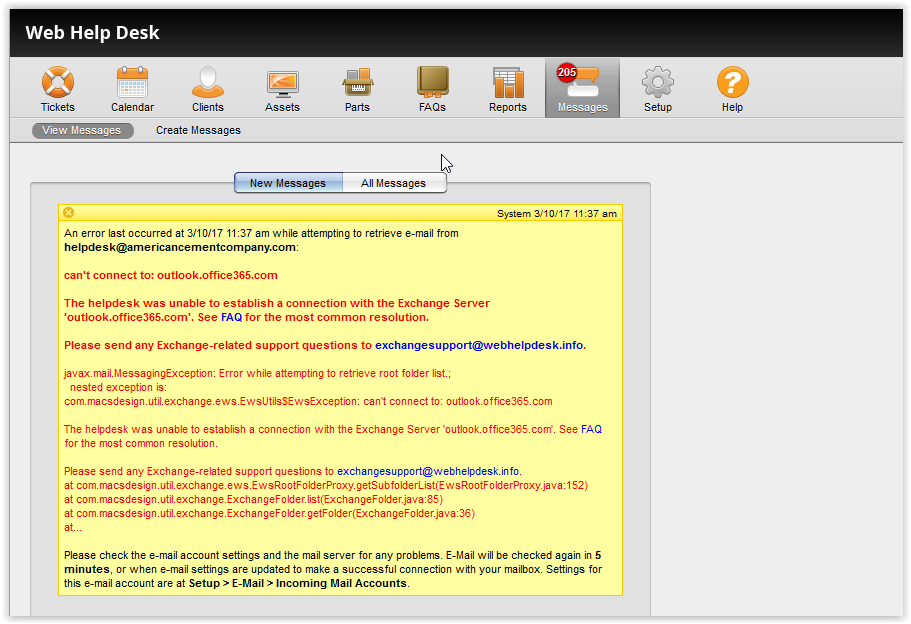Open the Messages section with 205 badge

pyautogui.click(x=582, y=88)
